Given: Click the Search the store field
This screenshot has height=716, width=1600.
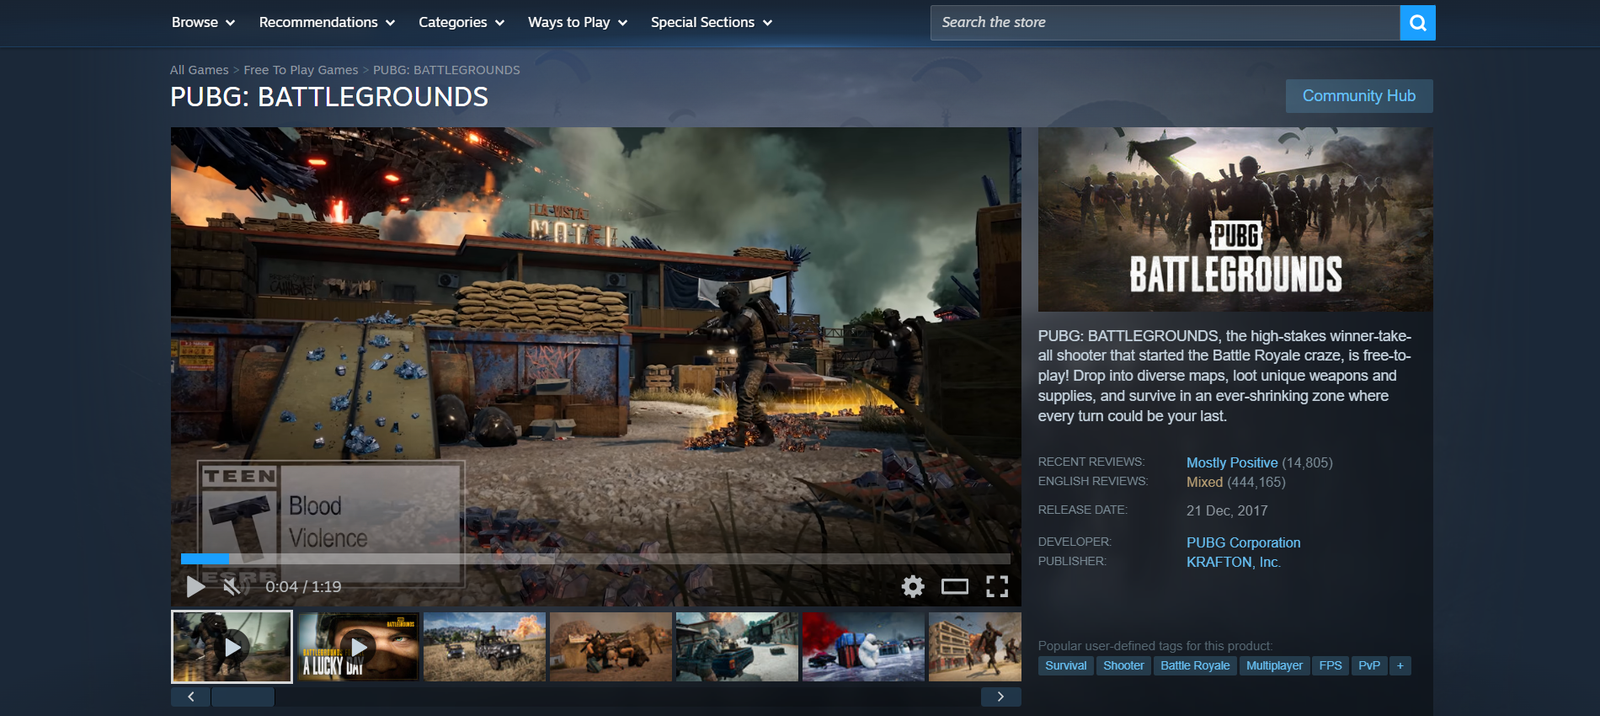Looking at the screenshot, I should click(x=1165, y=23).
